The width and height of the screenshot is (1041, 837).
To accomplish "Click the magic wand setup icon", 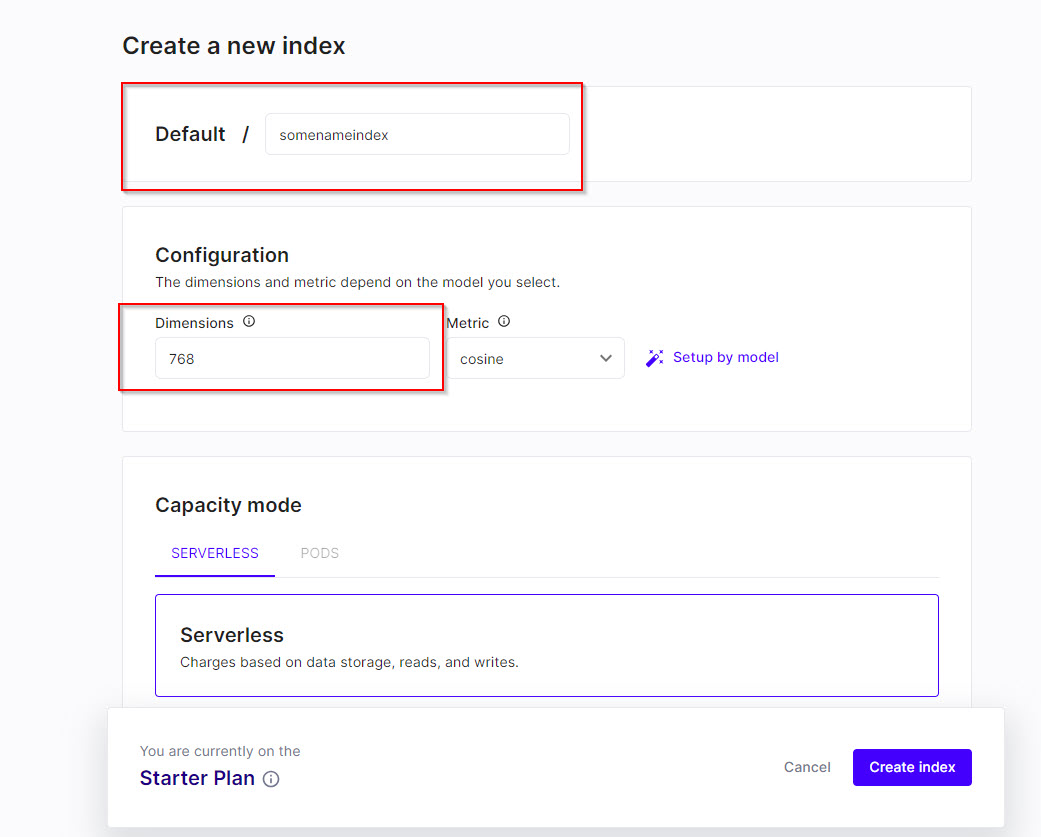I will tap(655, 358).
